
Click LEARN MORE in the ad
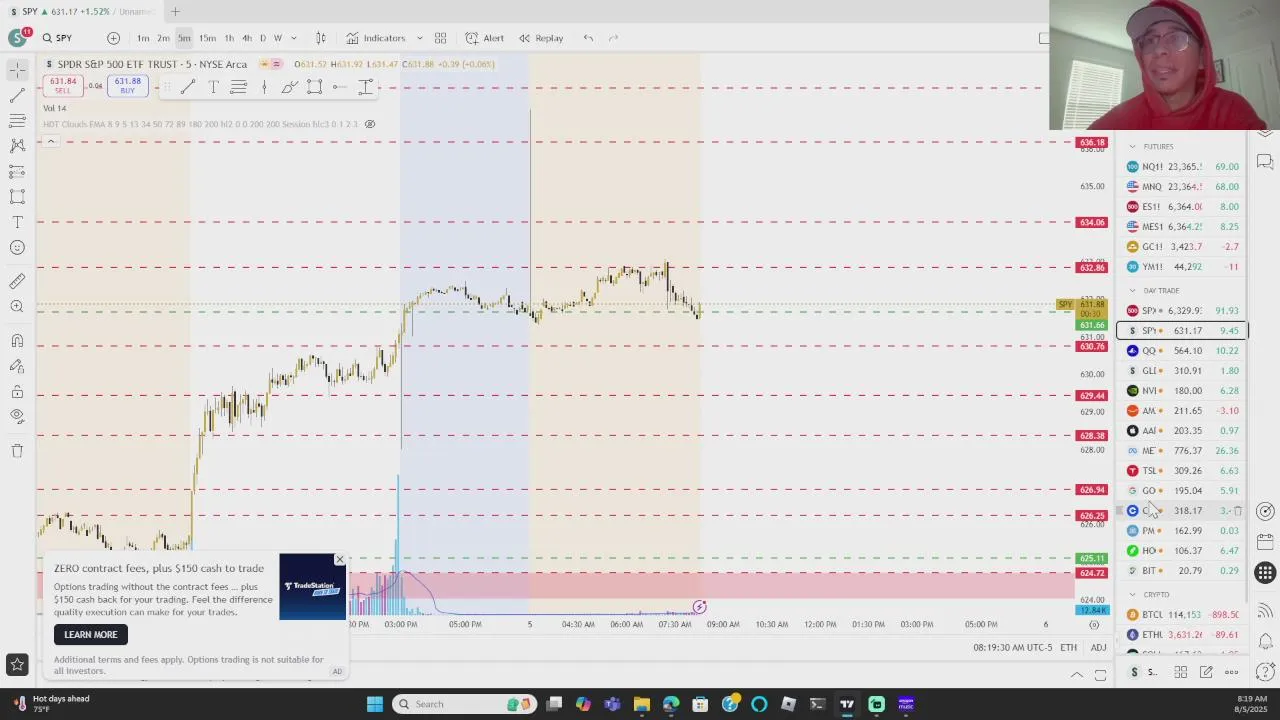[x=91, y=634]
